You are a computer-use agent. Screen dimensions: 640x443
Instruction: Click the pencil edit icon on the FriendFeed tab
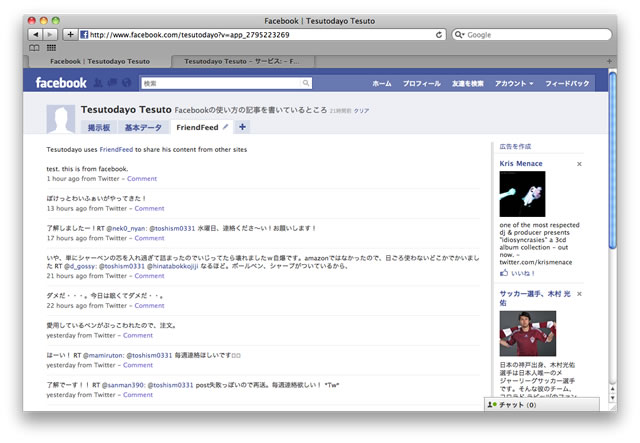(225, 127)
